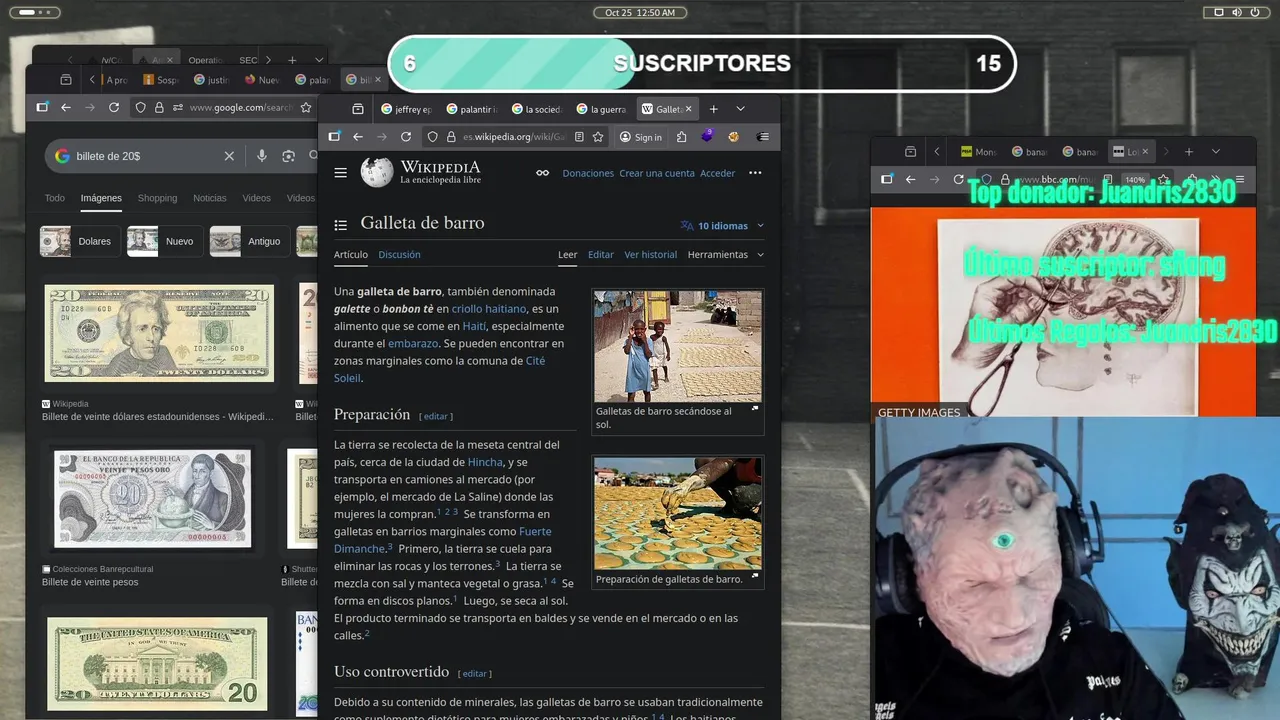The height and width of the screenshot is (720, 1280).
Task: Click the Donaciones link
Action: point(588,173)
